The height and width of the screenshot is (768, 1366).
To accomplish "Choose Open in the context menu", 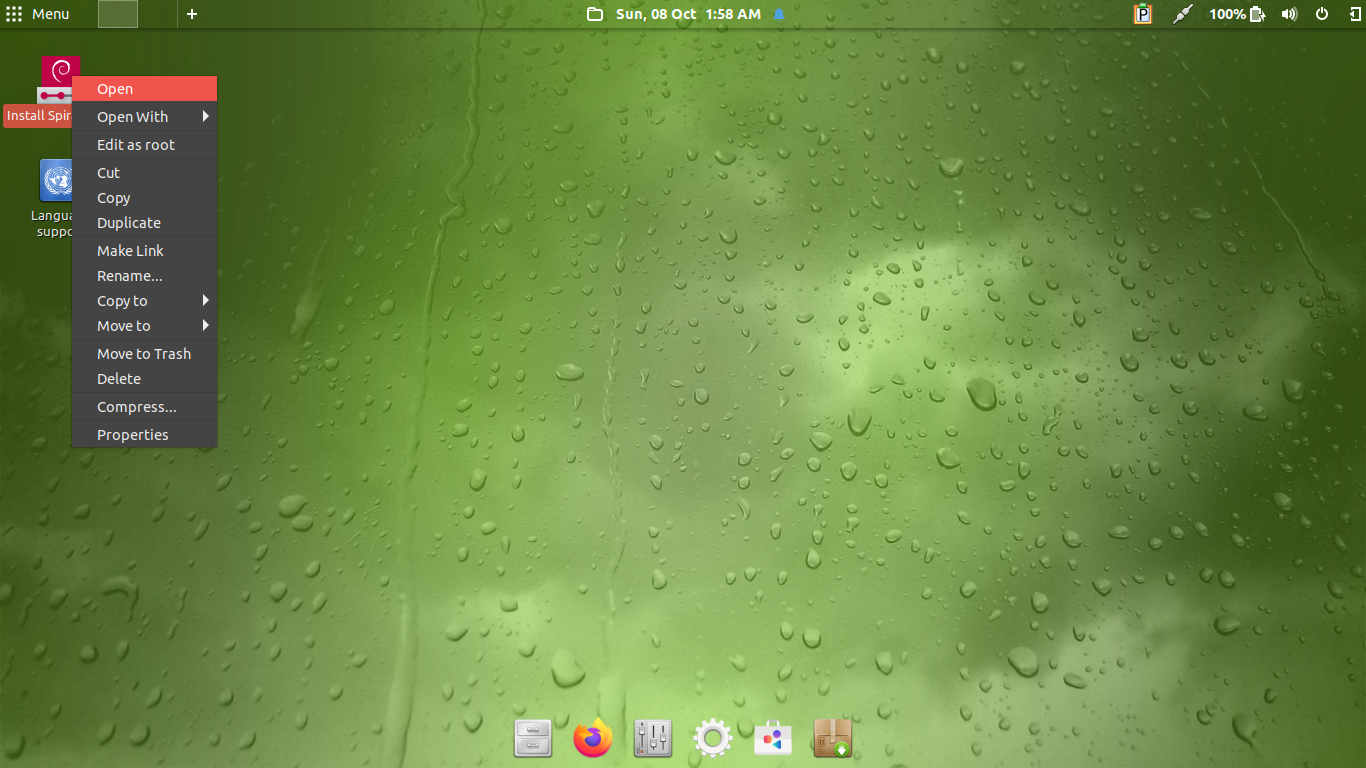I will click(144, 89).
